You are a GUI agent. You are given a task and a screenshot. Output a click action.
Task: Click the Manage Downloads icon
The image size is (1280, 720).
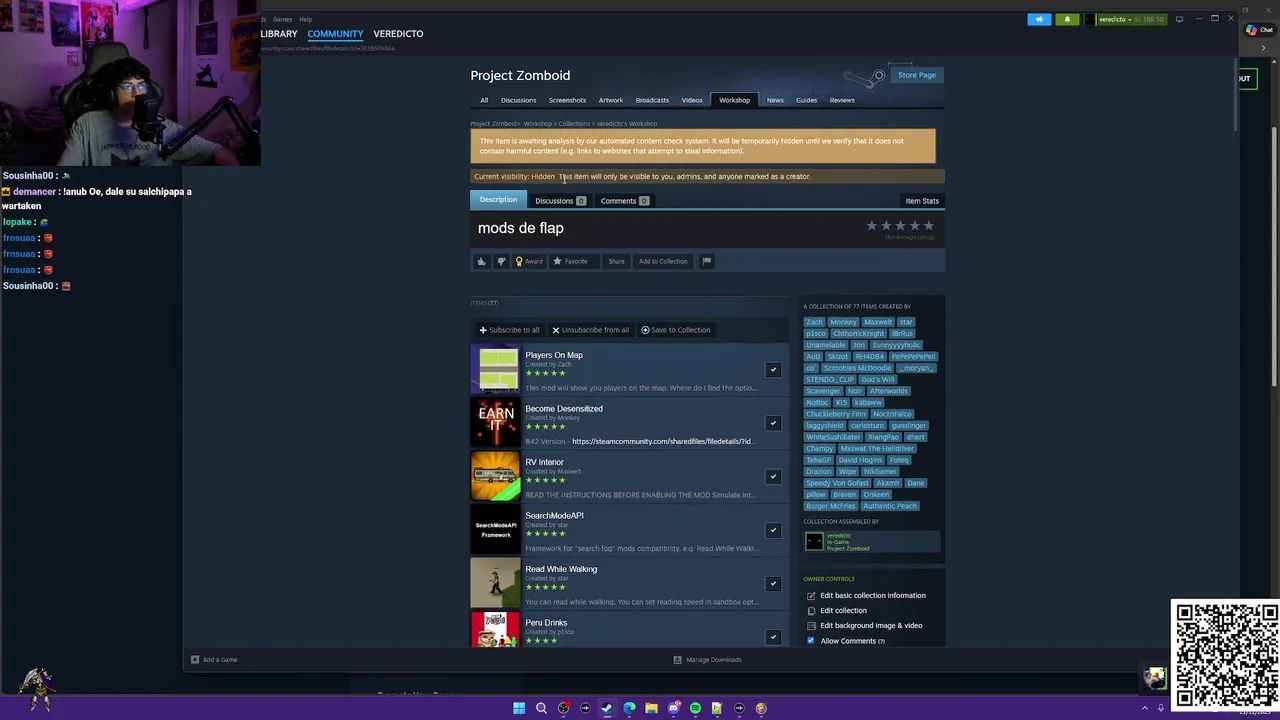point(677,659)
